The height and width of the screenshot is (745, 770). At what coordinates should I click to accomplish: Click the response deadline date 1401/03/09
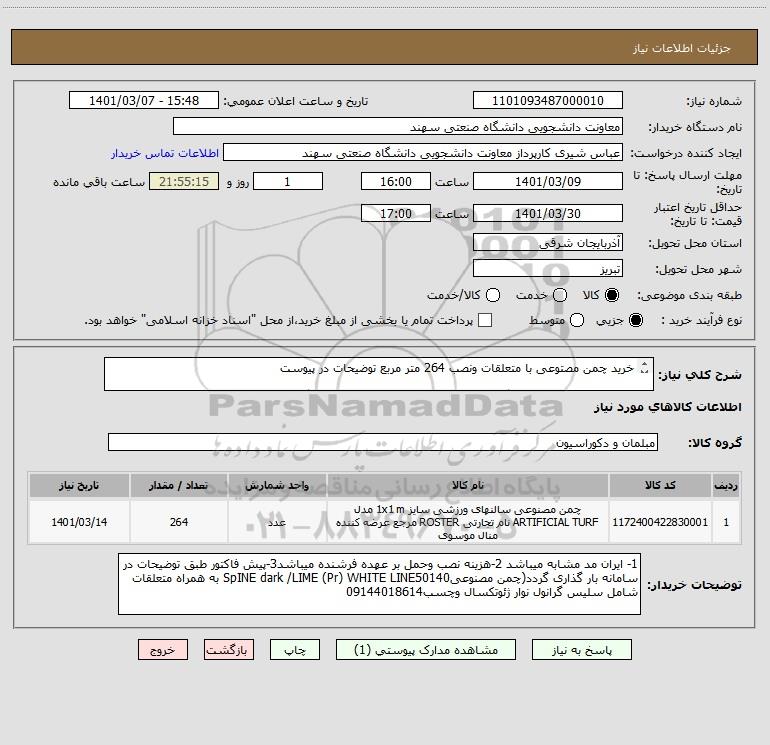(x=548, y=181)
